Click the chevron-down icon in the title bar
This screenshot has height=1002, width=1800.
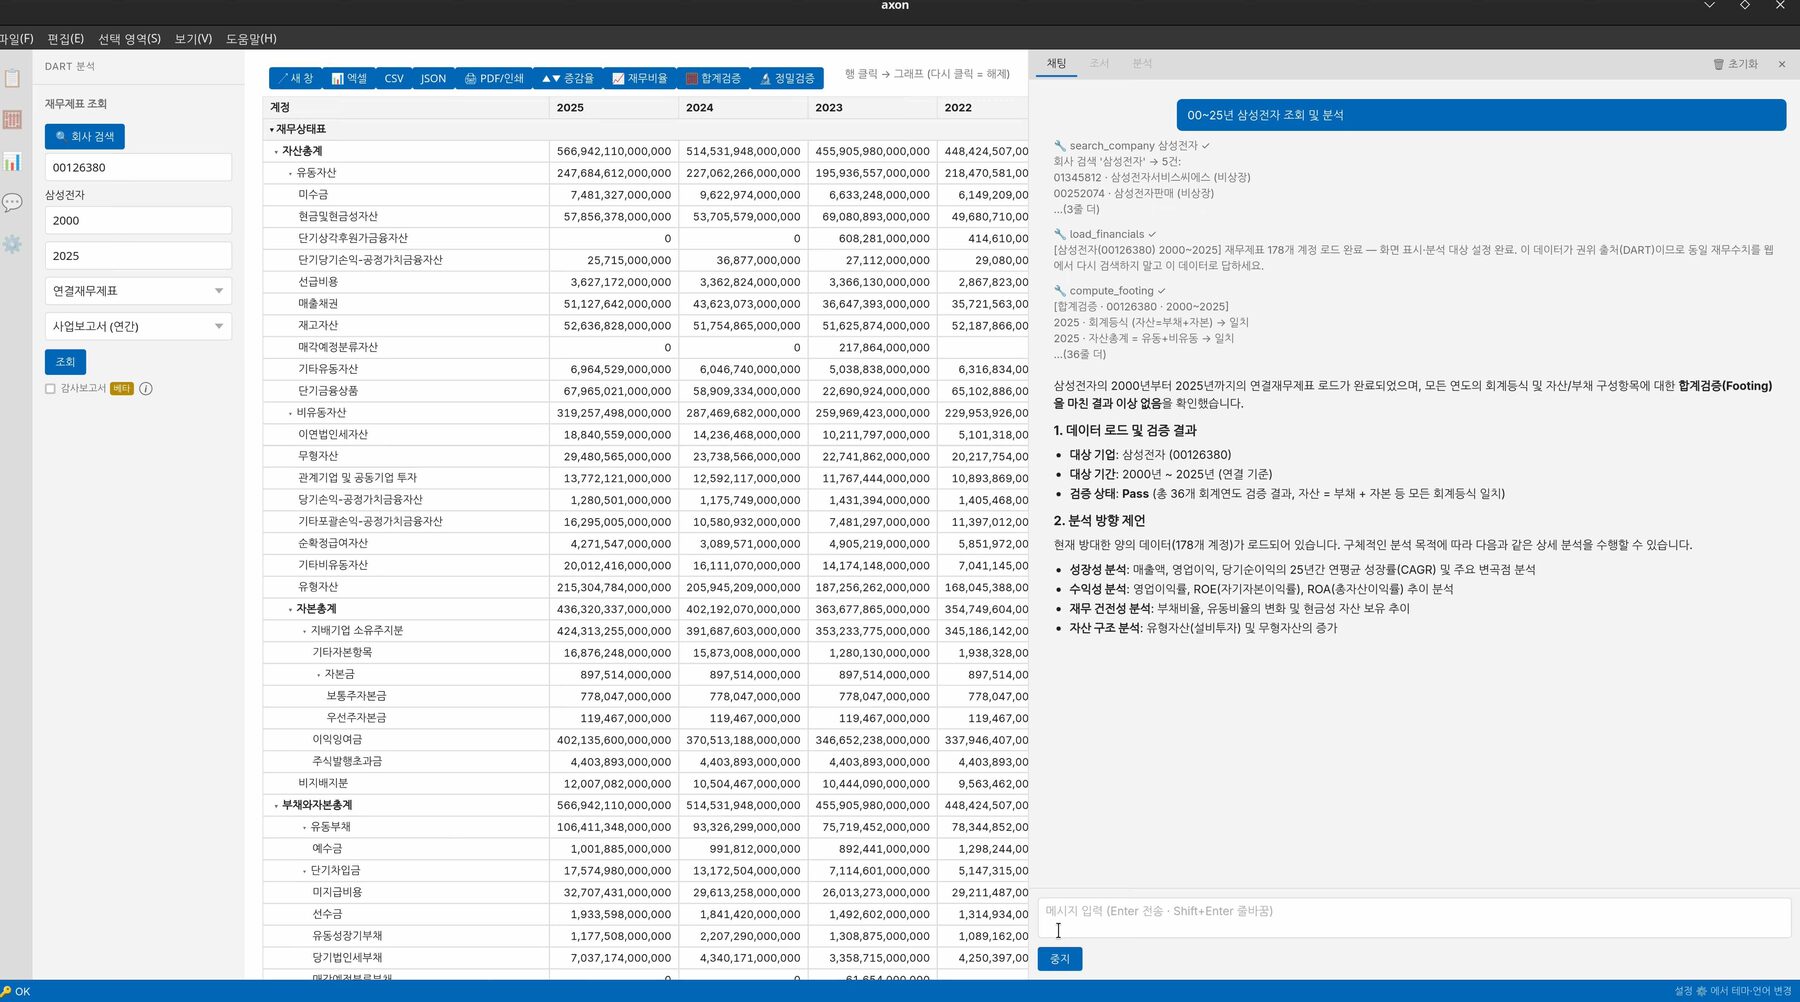coord(1710,6)
